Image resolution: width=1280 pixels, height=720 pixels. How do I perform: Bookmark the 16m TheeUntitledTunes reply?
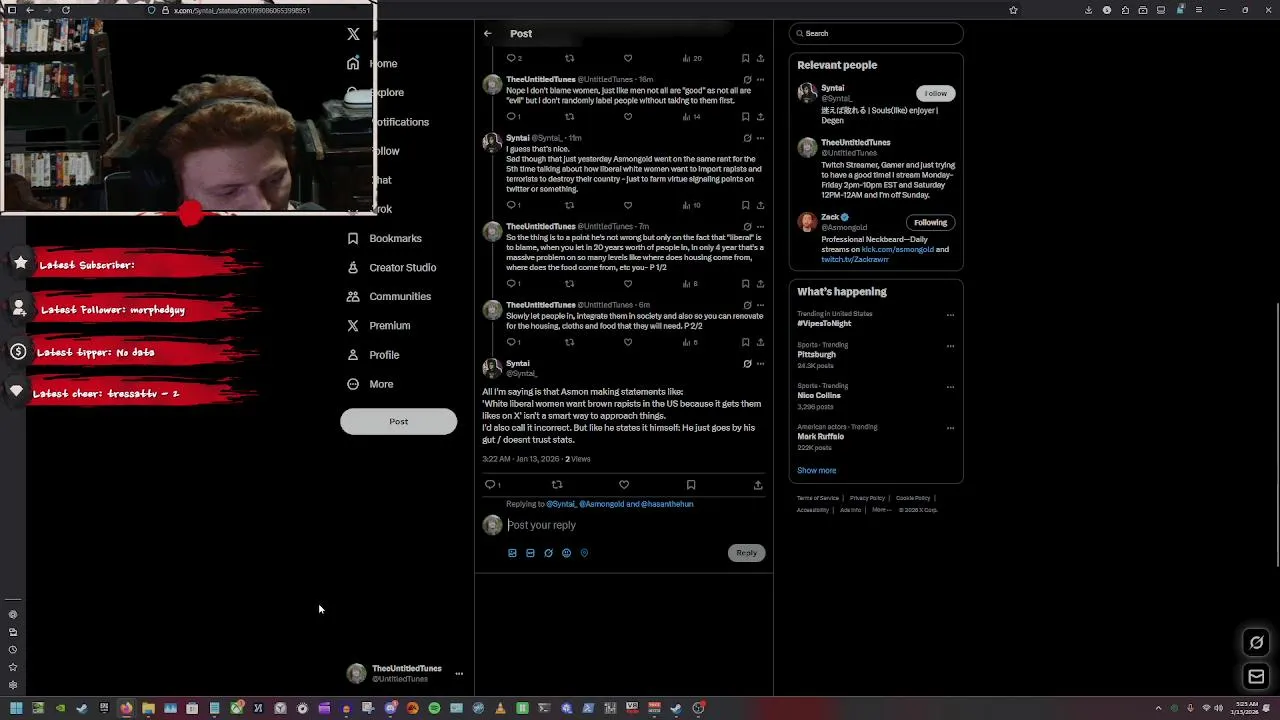(745, 117)
